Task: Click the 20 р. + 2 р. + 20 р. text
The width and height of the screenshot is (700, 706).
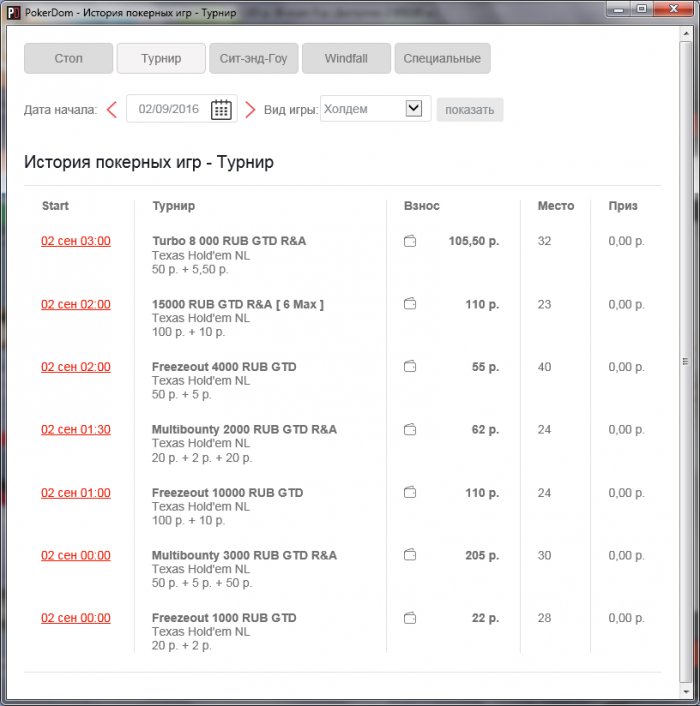Action: coord(202,457)
